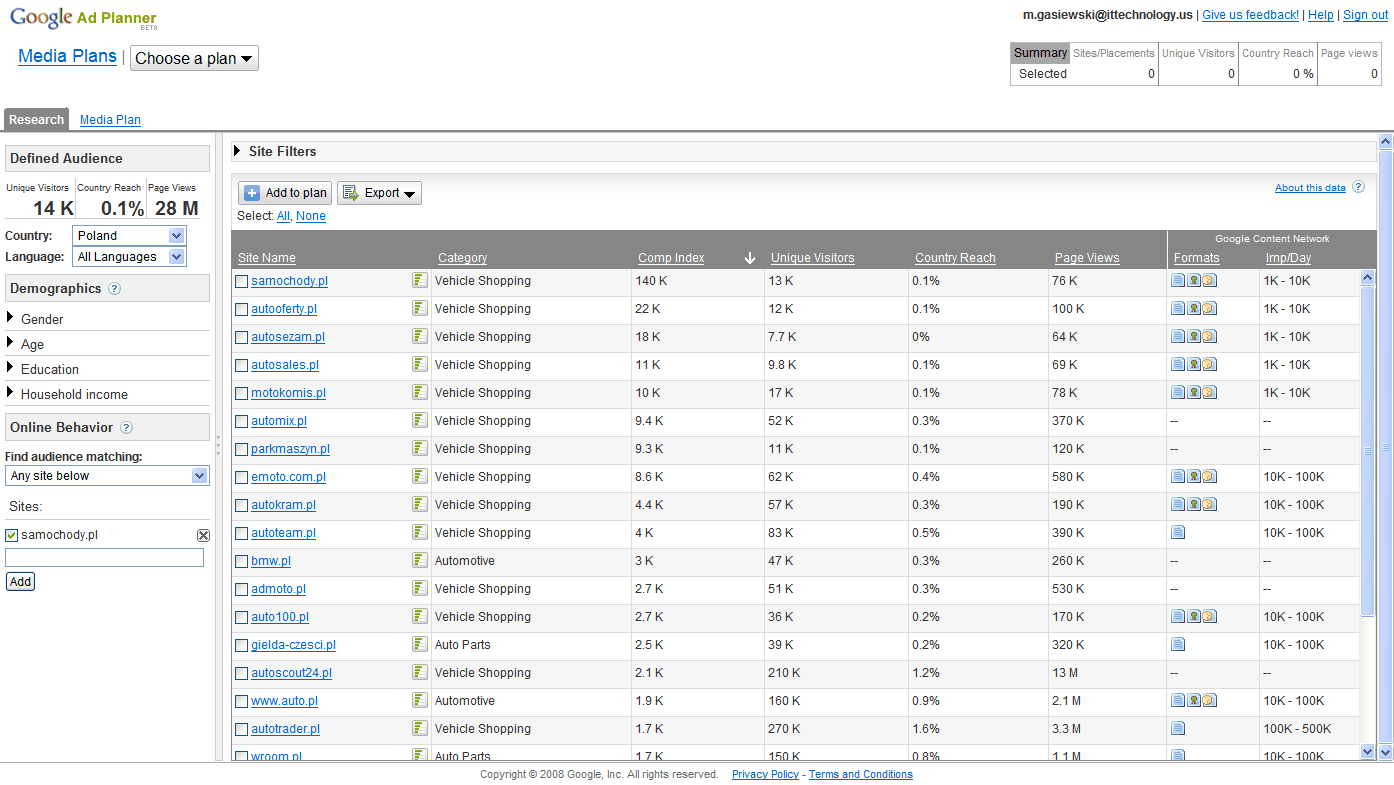Expand the Household income demographic
The image size is (1394, 785).
click(10, 393)
